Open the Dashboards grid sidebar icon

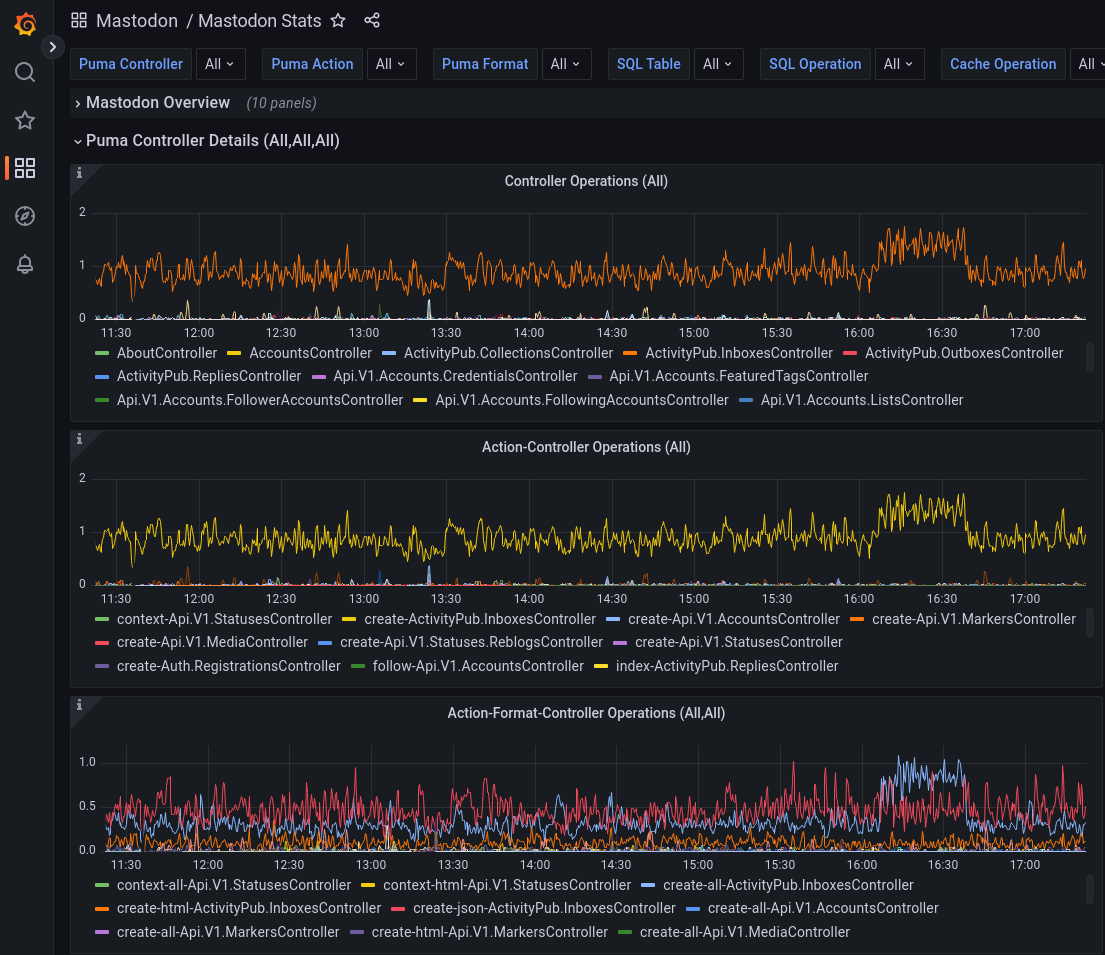click(x=25, y=168)
